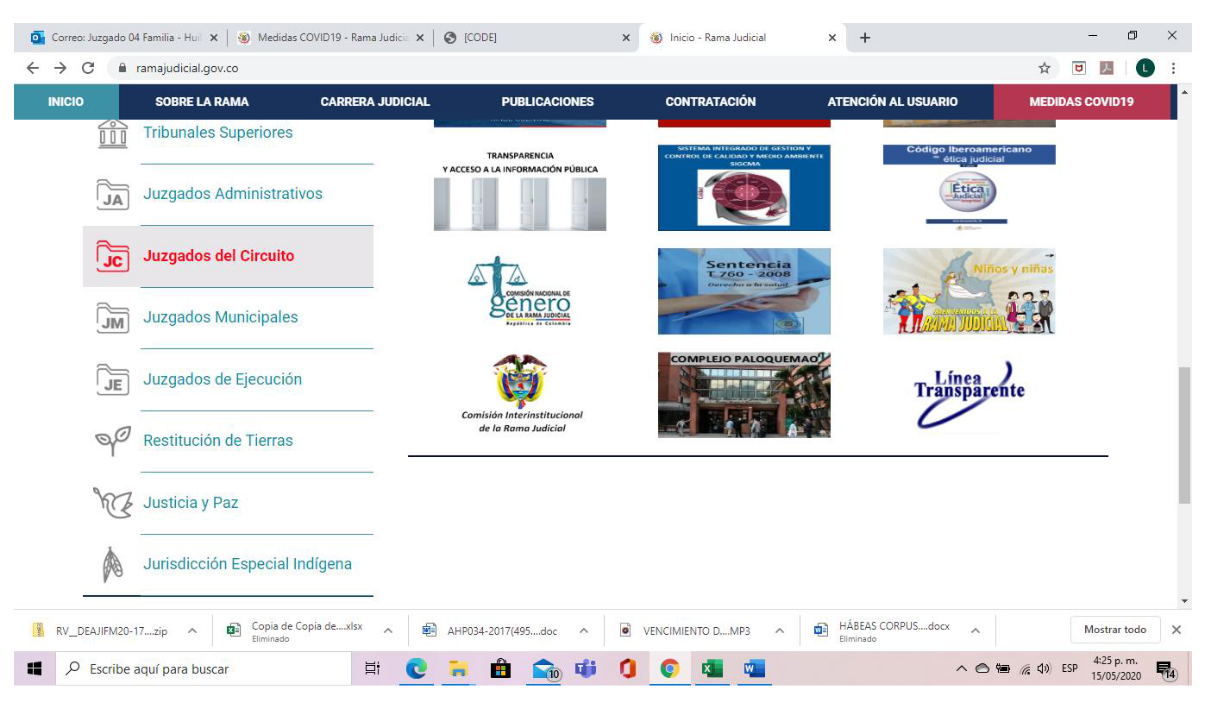Open the CONTRATACIÓN menu
The height and width of the screenshot is (711, 1215).
711,102
